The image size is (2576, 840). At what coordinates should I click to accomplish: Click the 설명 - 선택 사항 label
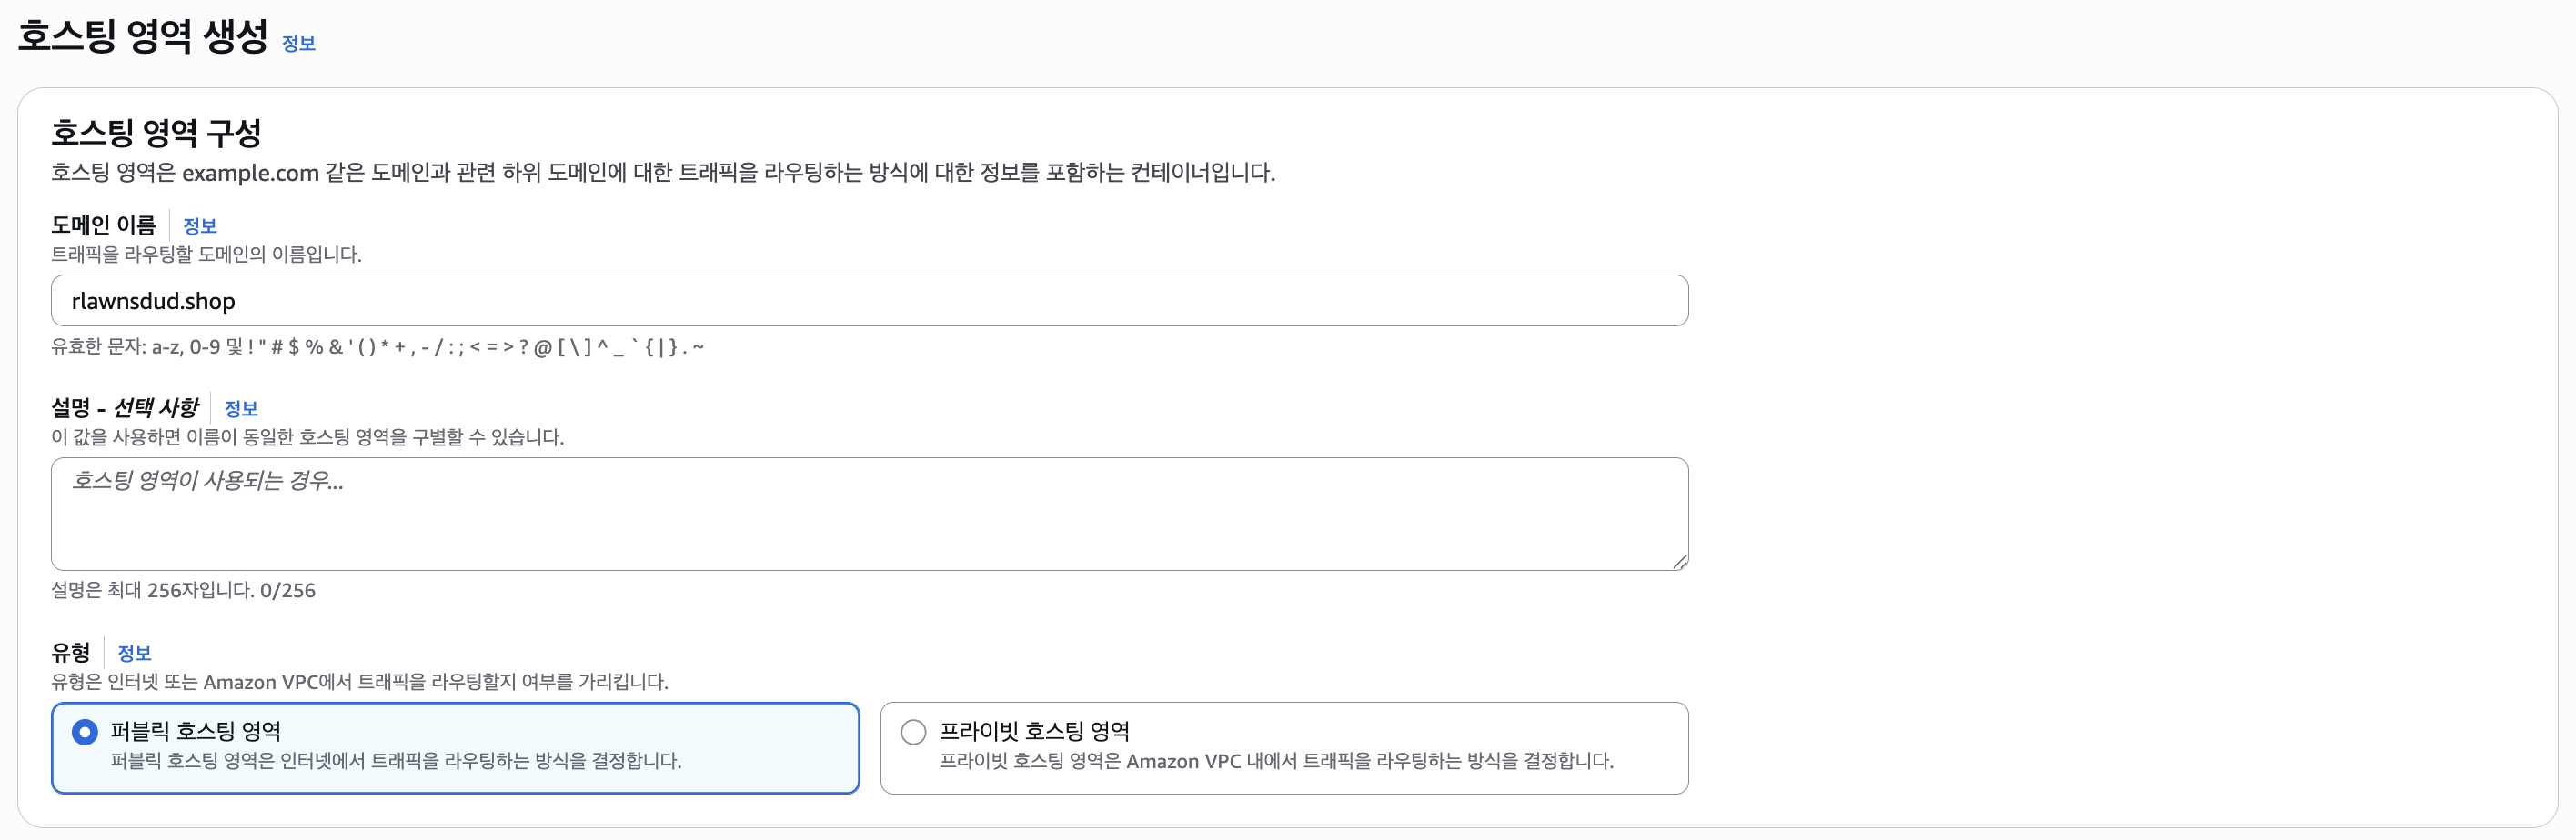[125, 407]
